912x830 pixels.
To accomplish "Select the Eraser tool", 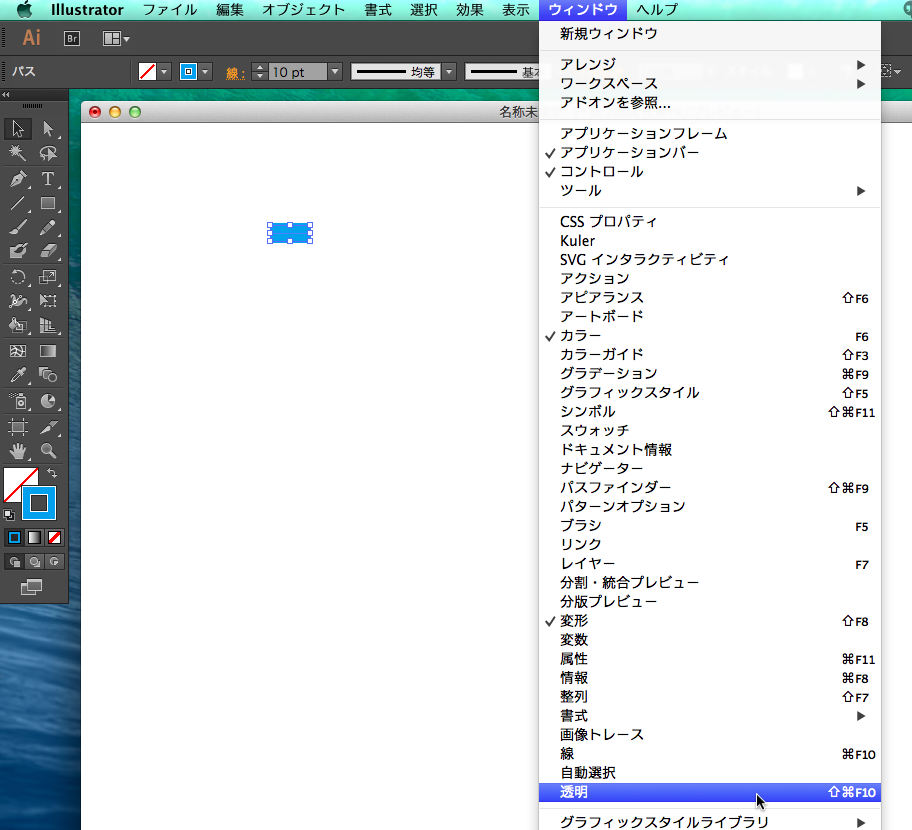I will click(48, 251).
